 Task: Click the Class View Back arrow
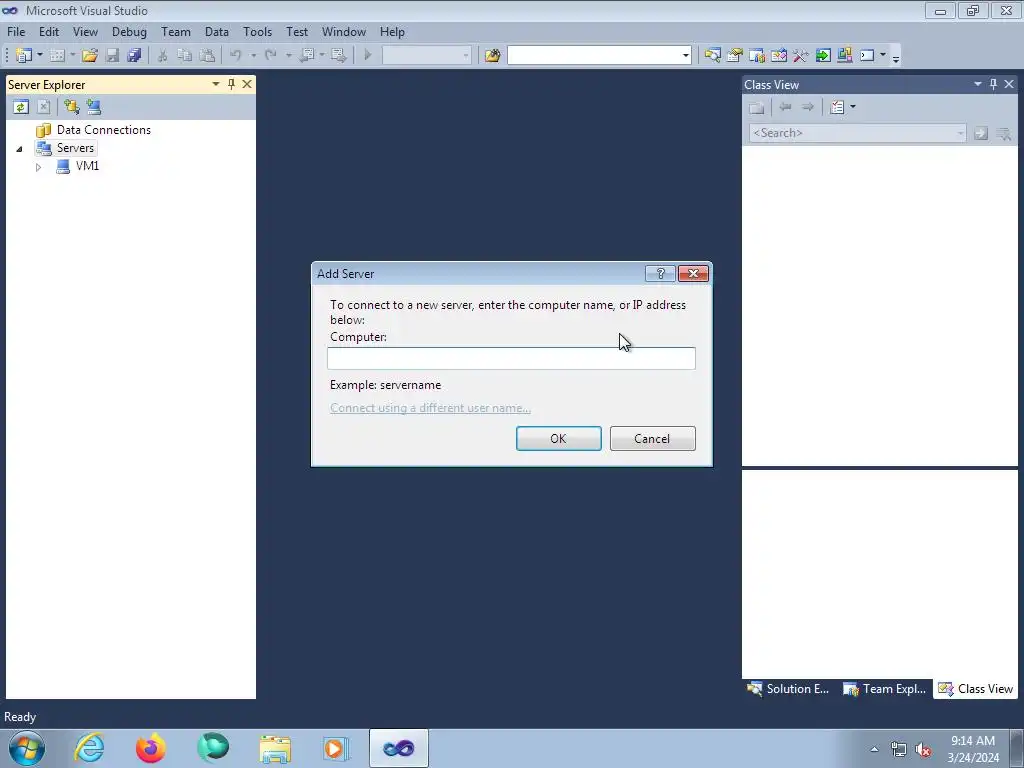(785, 107)
